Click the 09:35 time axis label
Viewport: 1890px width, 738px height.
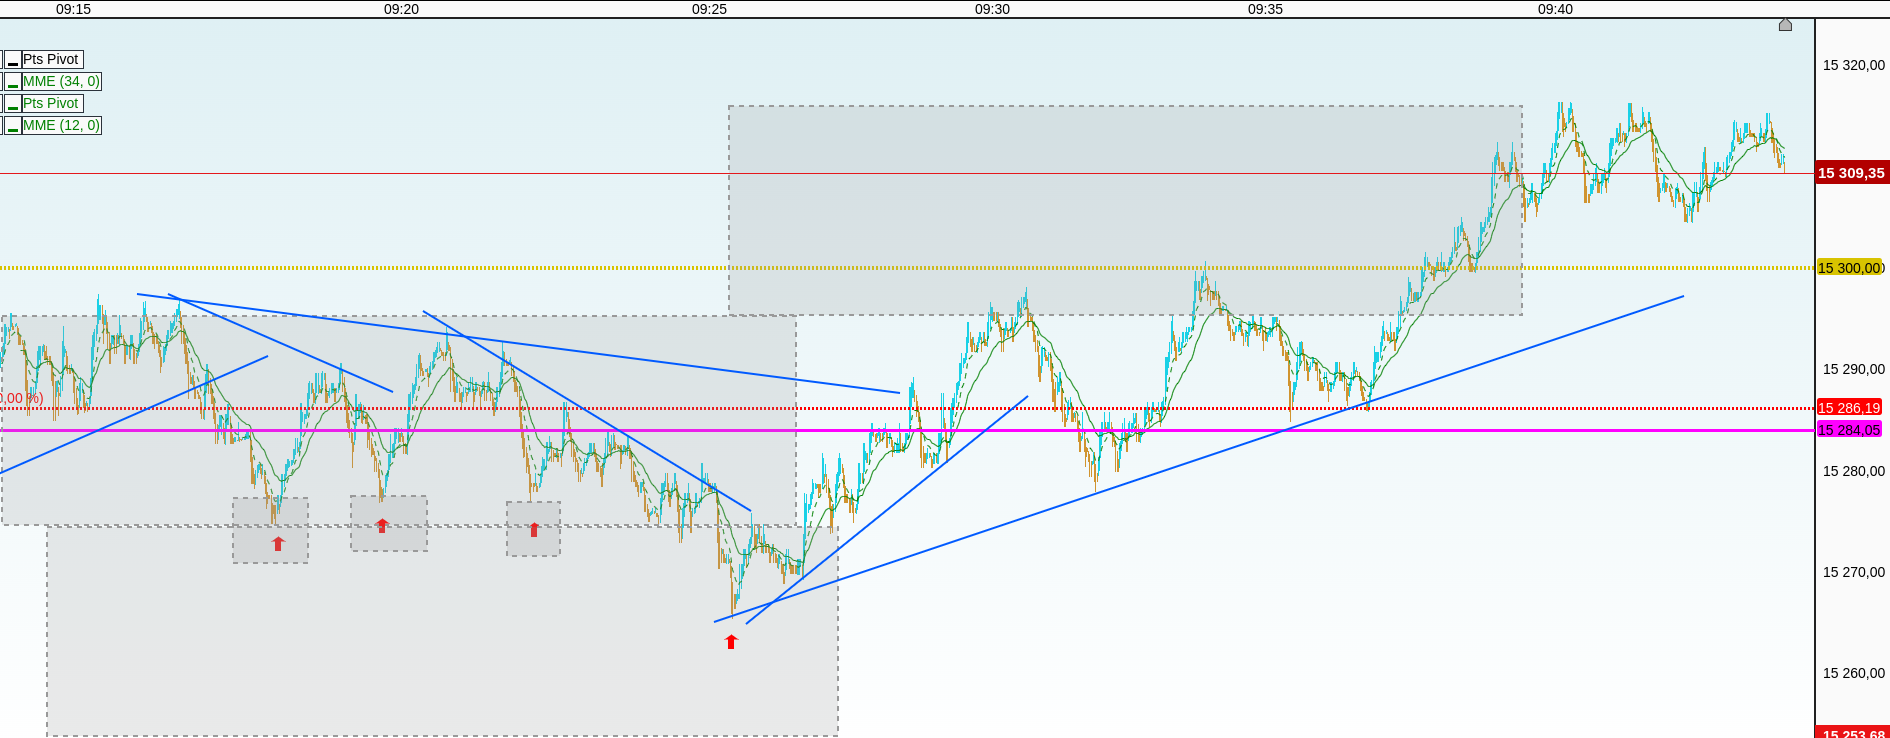click(1265, 9)
